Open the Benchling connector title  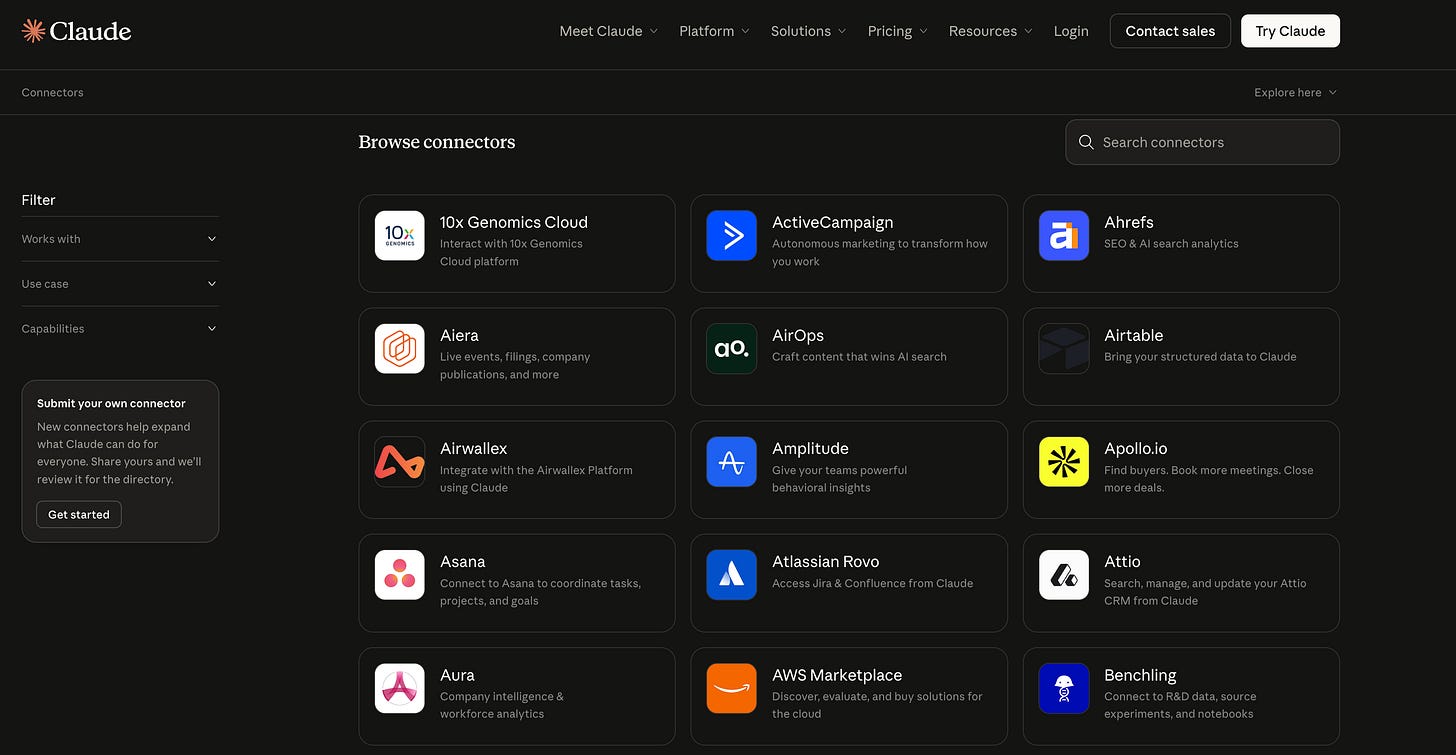pos(1140,674)
